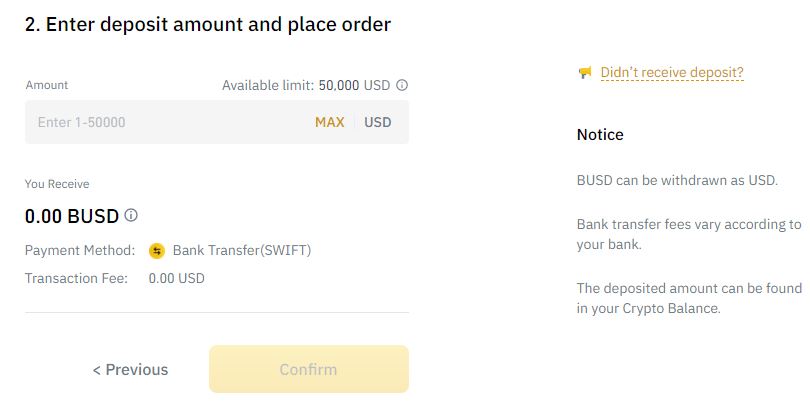
Task: Open the Didn't receive deposit link
Action: [672, 72]
